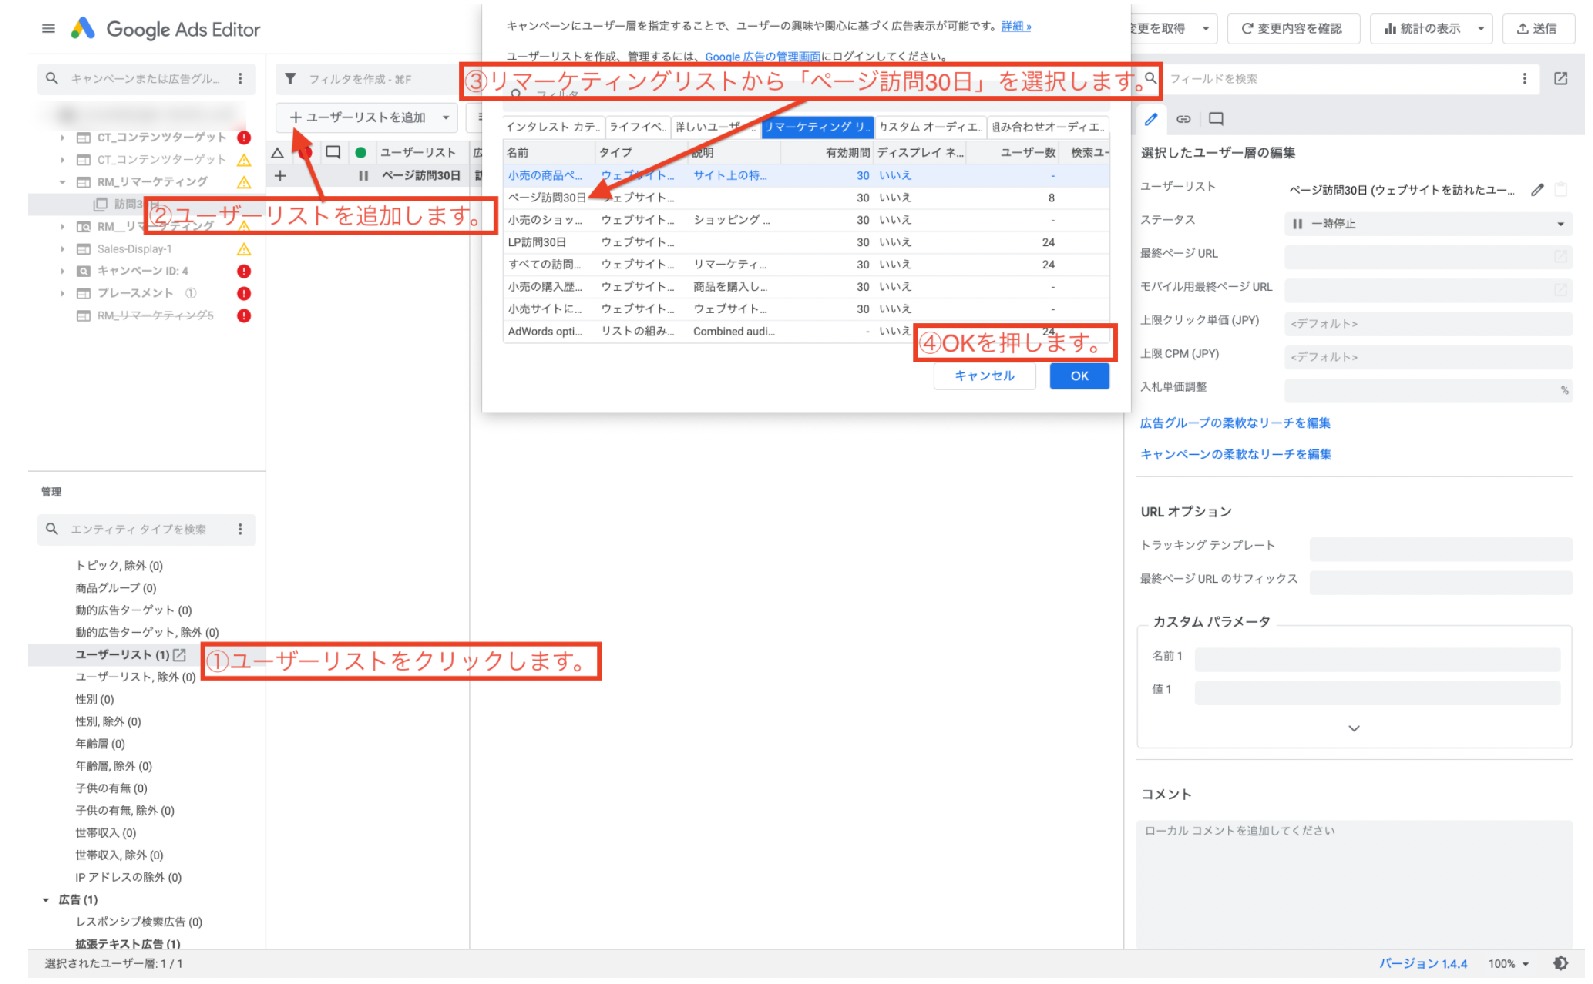Viewport: 1593px width, 984px height.
Task: Select 拡張テキスト広告 (1) entry
Action: (128, 943)
